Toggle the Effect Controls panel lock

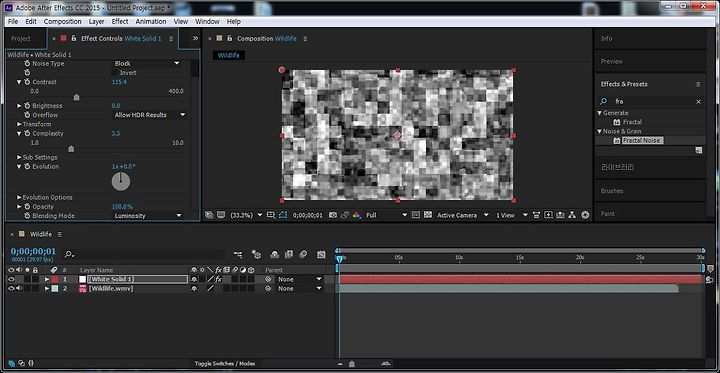pyautogui.click(x=73, y=39)
